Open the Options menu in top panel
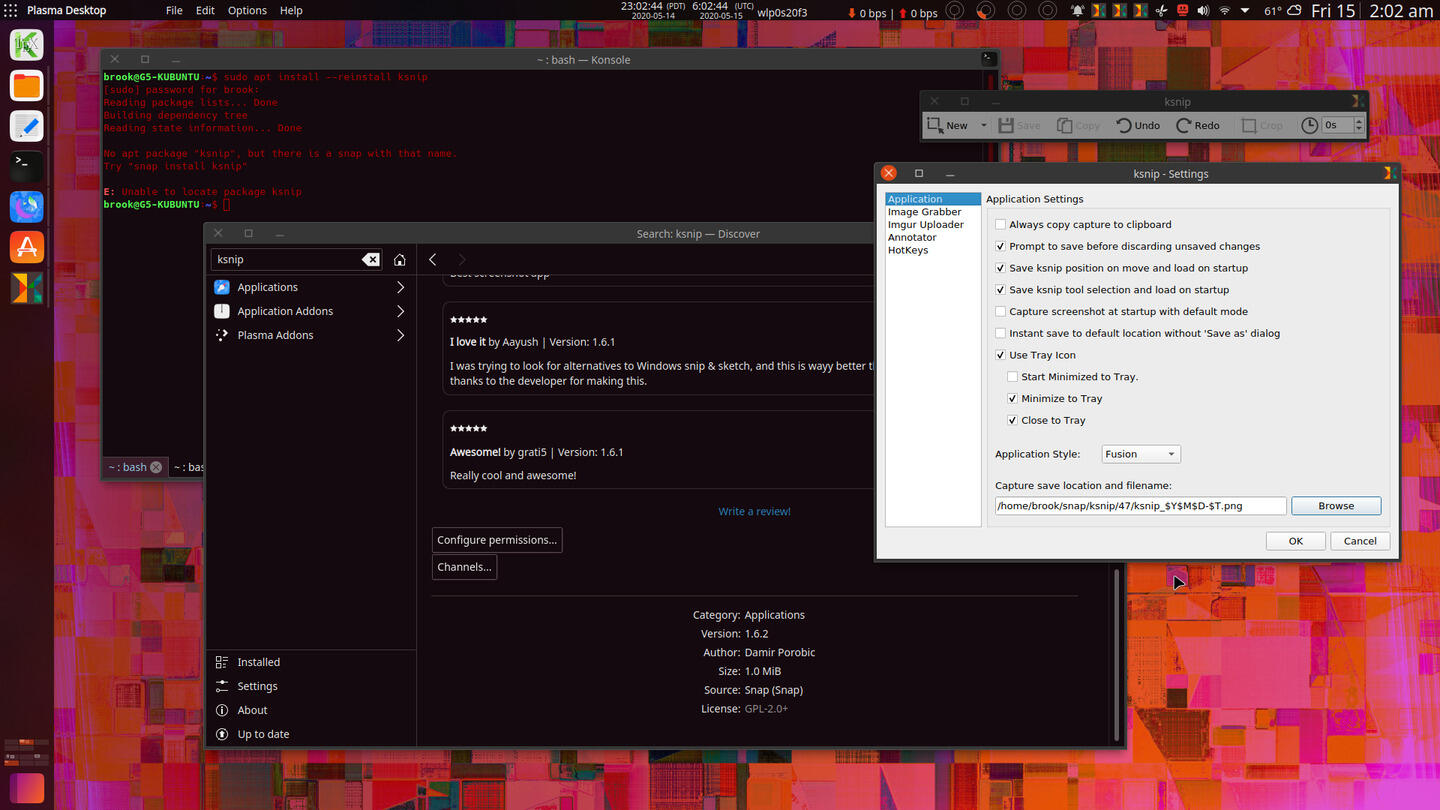 (247, 11)
